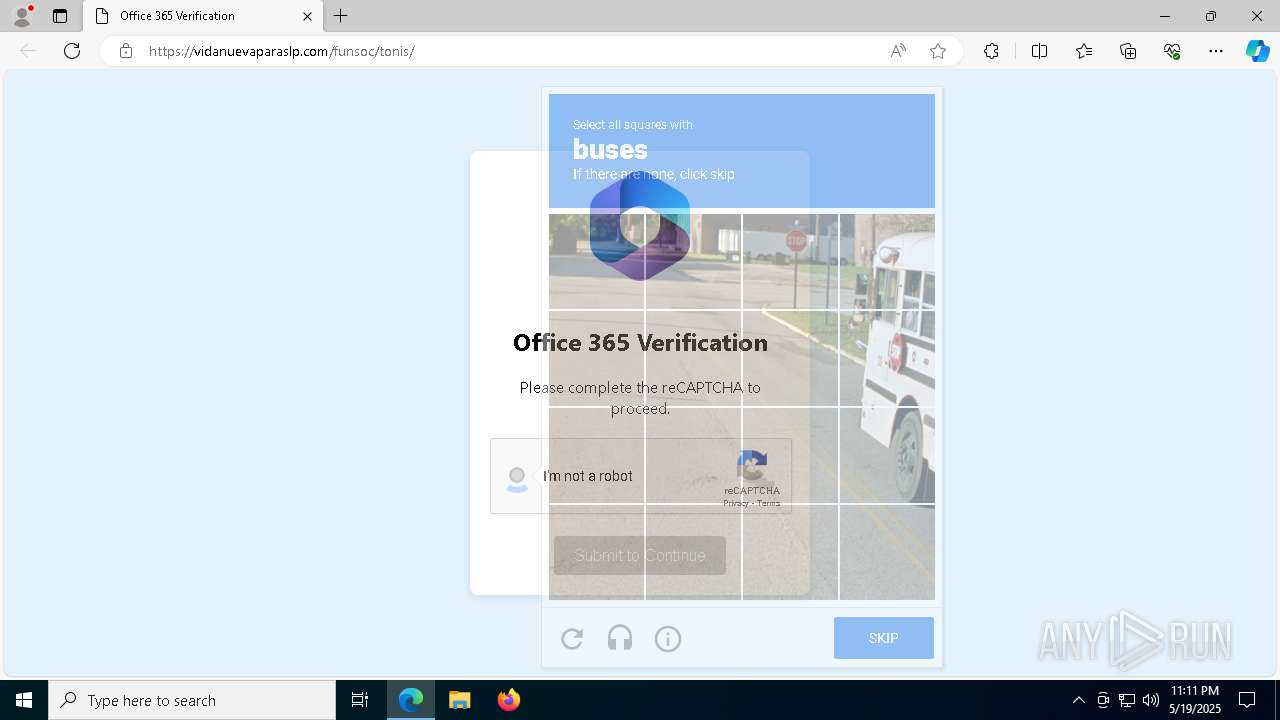The height and width of the screenshot is (720, 1280).
Task: Add page to favorites star icon
Action: coord(938,51)
